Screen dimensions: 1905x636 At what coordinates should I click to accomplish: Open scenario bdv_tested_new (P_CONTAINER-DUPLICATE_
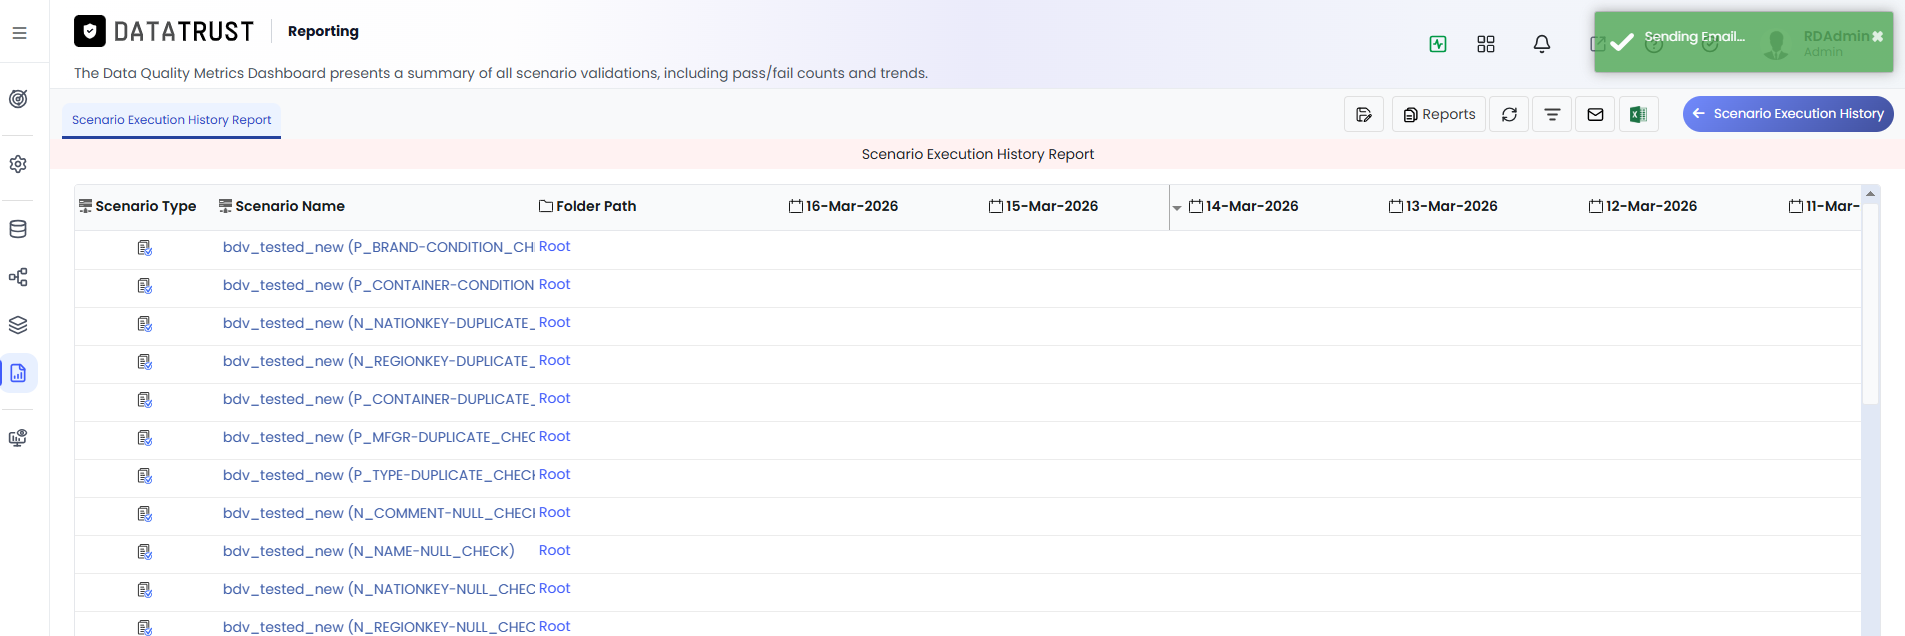click(x=378, y=399)
